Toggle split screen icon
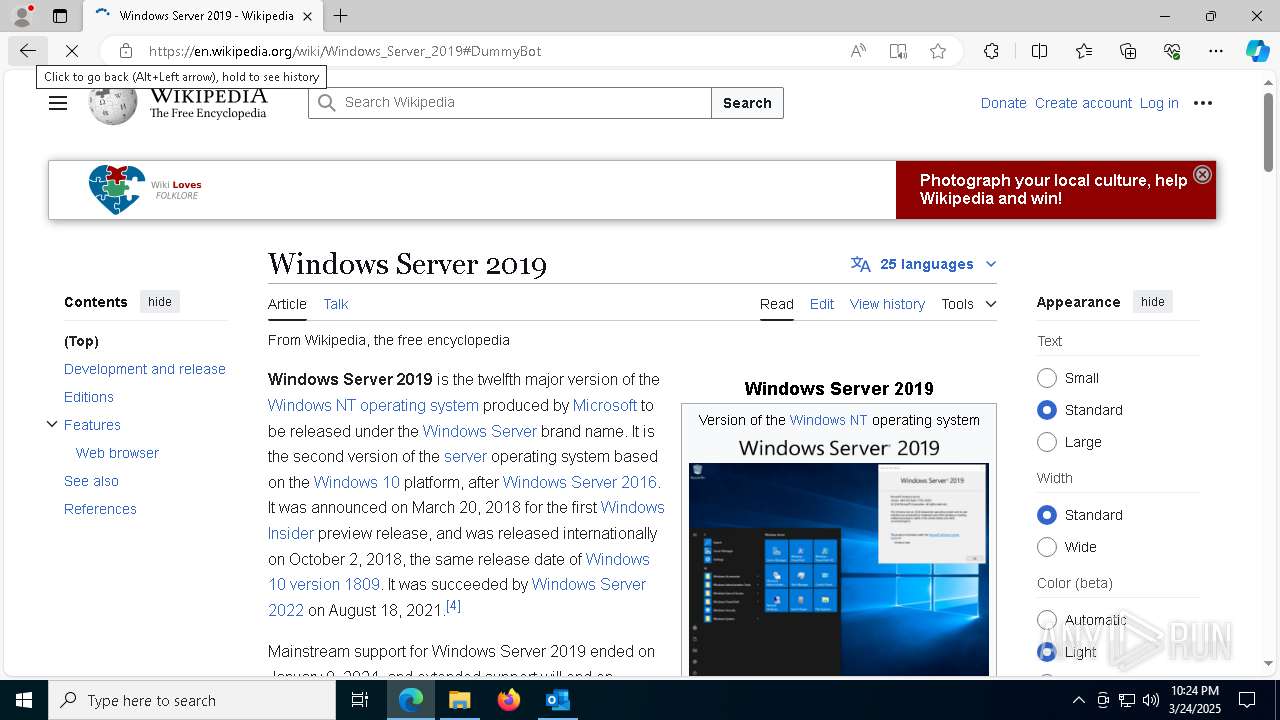 (x=1039, y=51)
